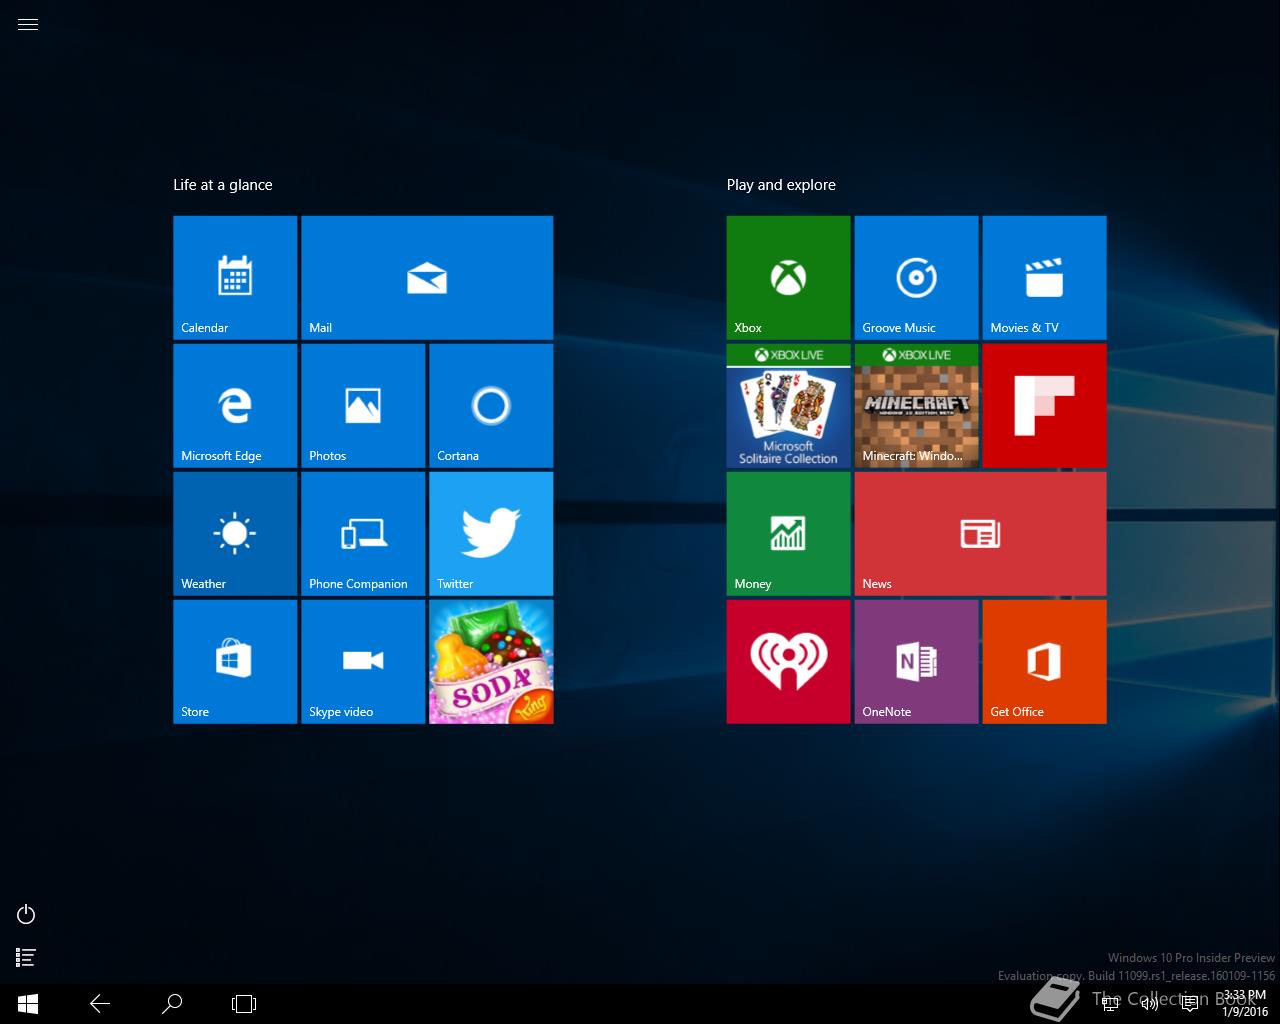Launch Microsoft Solitaire Collection tile
Screen dimensions: 1280x1024
tap(789, 406)
